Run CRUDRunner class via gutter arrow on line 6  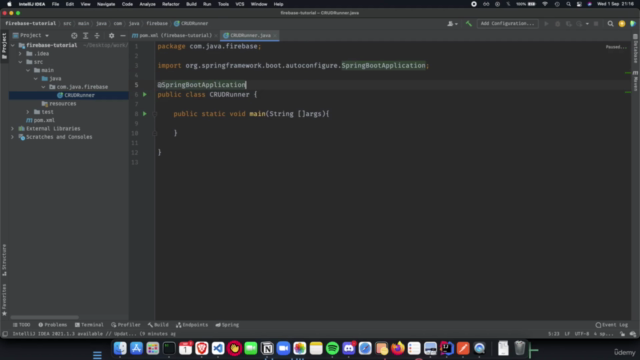144,94
